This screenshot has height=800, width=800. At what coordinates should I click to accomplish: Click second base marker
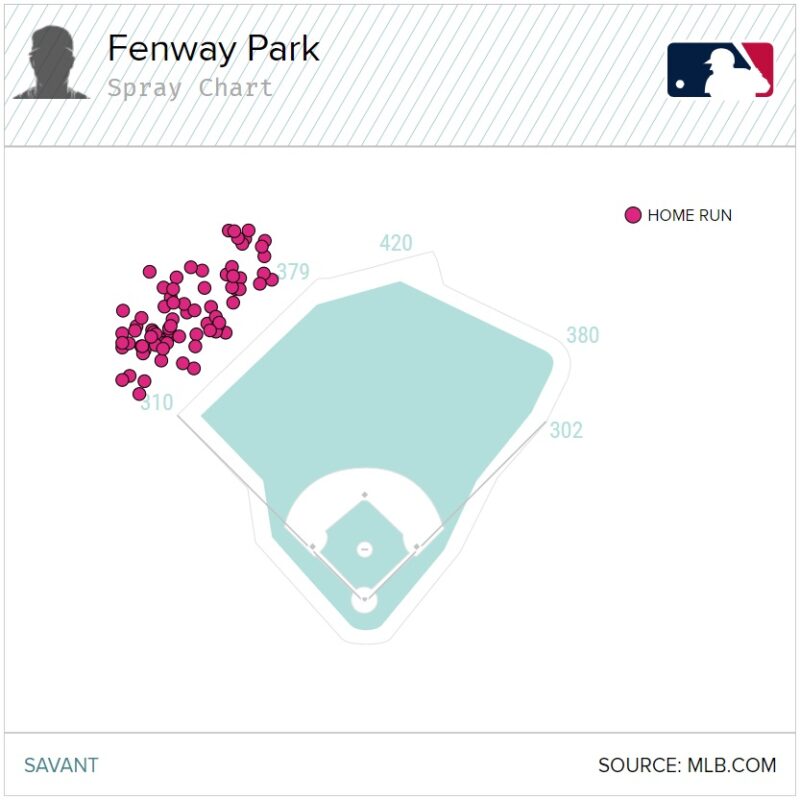pos(364,495)
